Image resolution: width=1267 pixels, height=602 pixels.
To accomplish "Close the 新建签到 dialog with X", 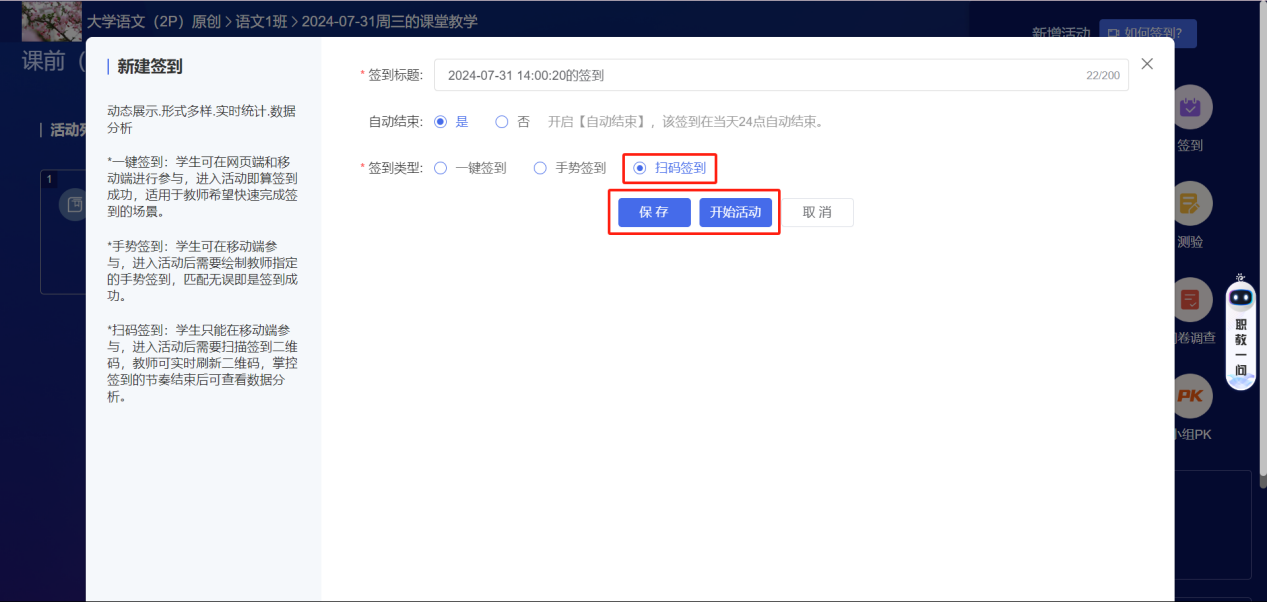I will pos(1147,64).
